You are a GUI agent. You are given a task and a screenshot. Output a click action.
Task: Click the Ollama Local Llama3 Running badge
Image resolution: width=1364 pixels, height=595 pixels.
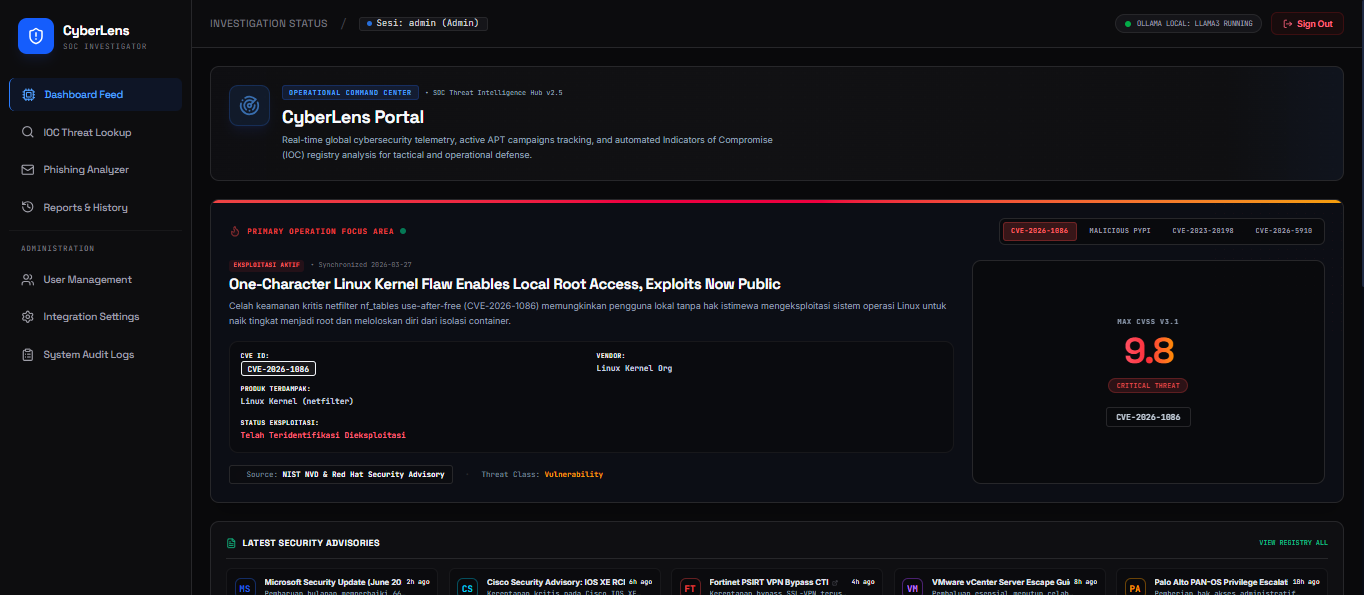pyautogui.click(x=1188, y=23)
